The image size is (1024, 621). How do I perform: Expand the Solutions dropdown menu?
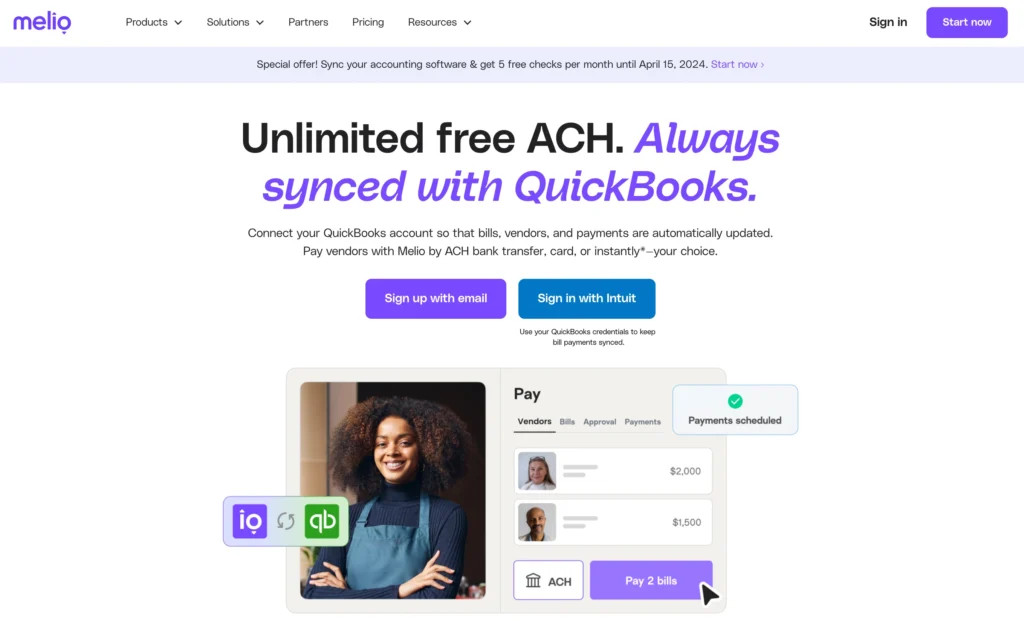coord(235,22)
